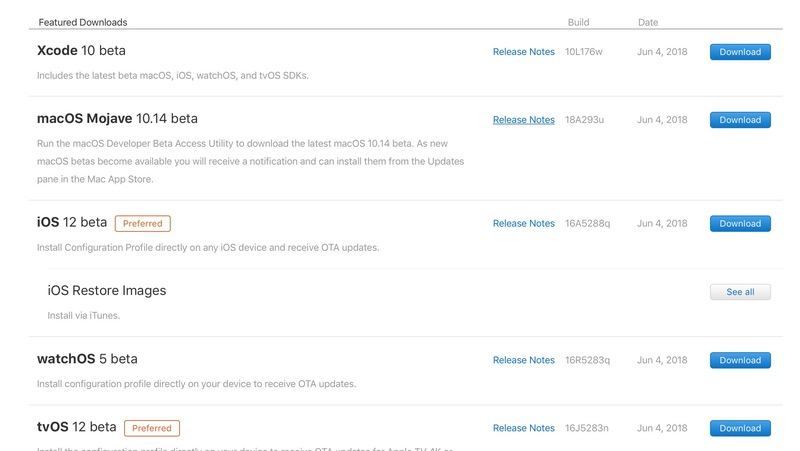Click macOS Developer Beta Access Utility description
Viewport: 800px width, 451px height.
pyautogui.click(x=251, y=161)
